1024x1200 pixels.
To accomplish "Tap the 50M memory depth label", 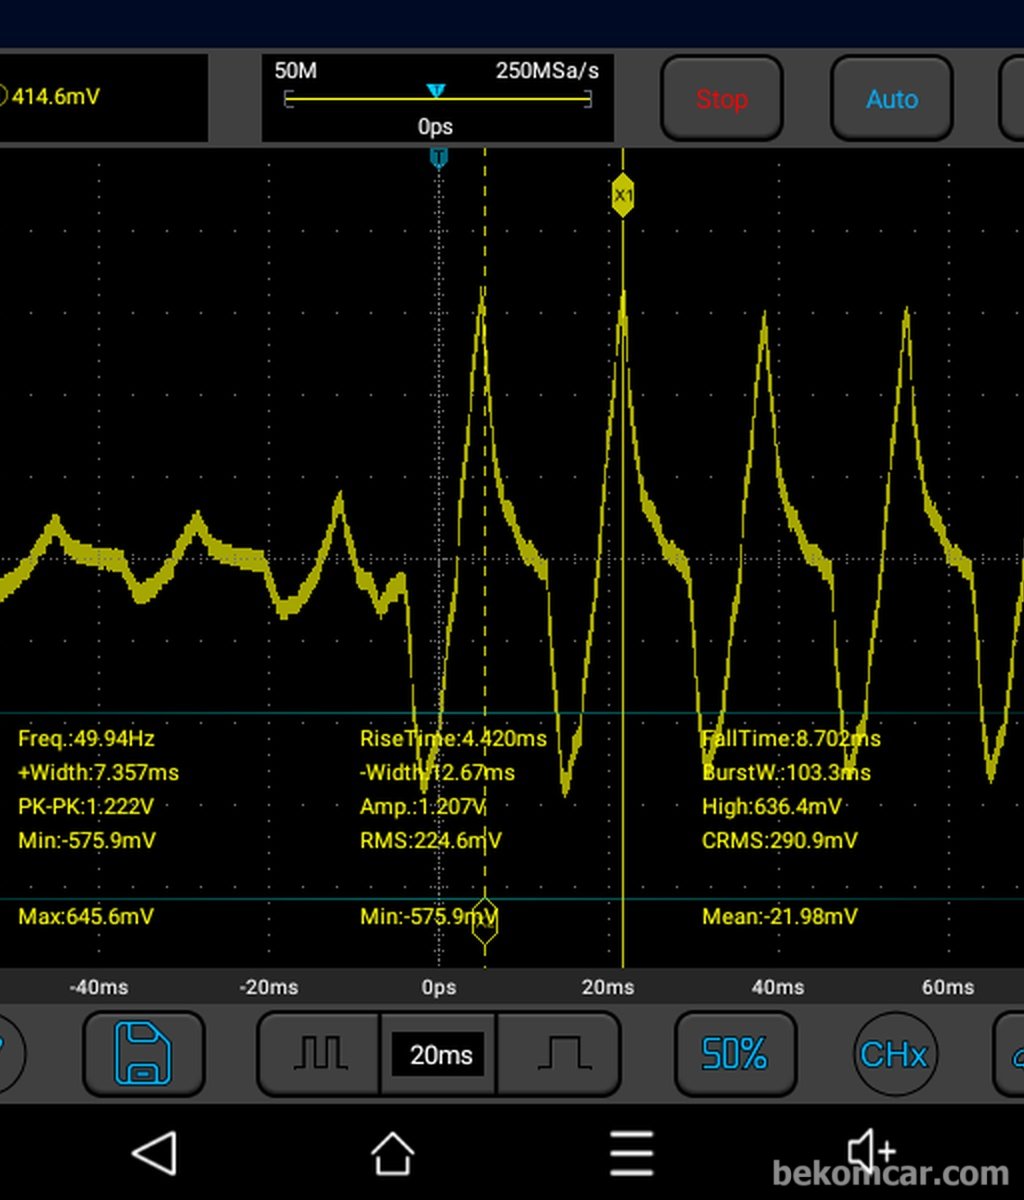I will click(295, 71).
